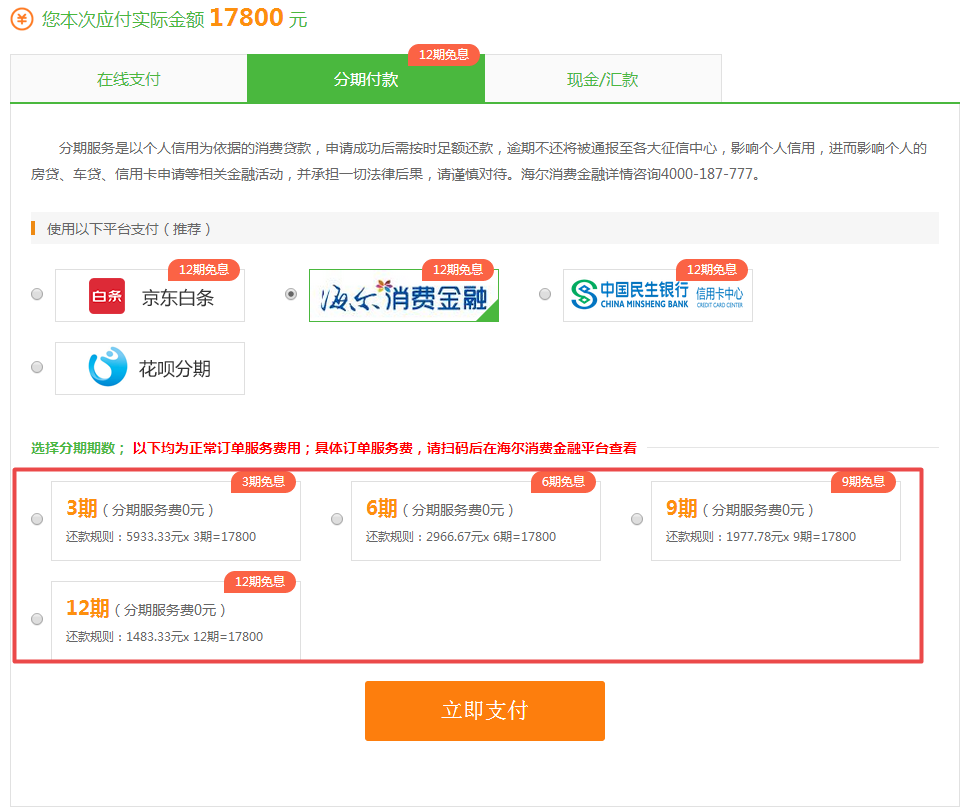Click the Haier consumer finance logo

(403, 297)
